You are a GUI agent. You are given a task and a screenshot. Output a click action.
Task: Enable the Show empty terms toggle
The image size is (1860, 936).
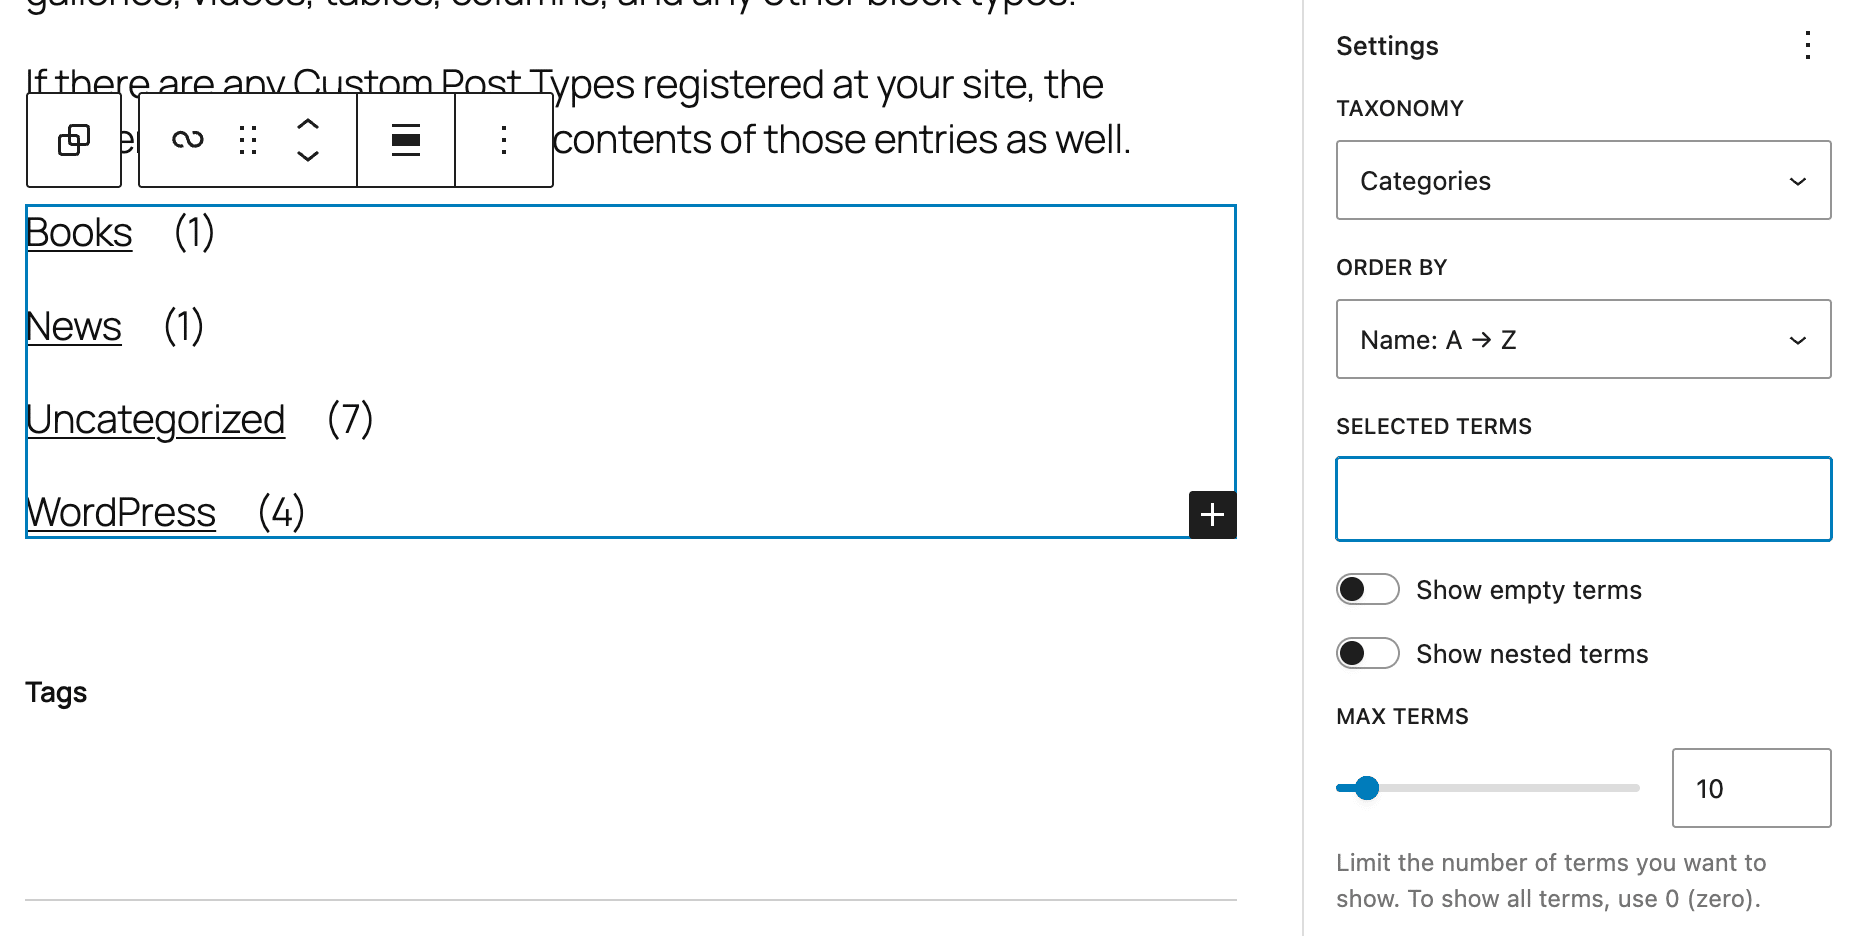coord(1367,589)
